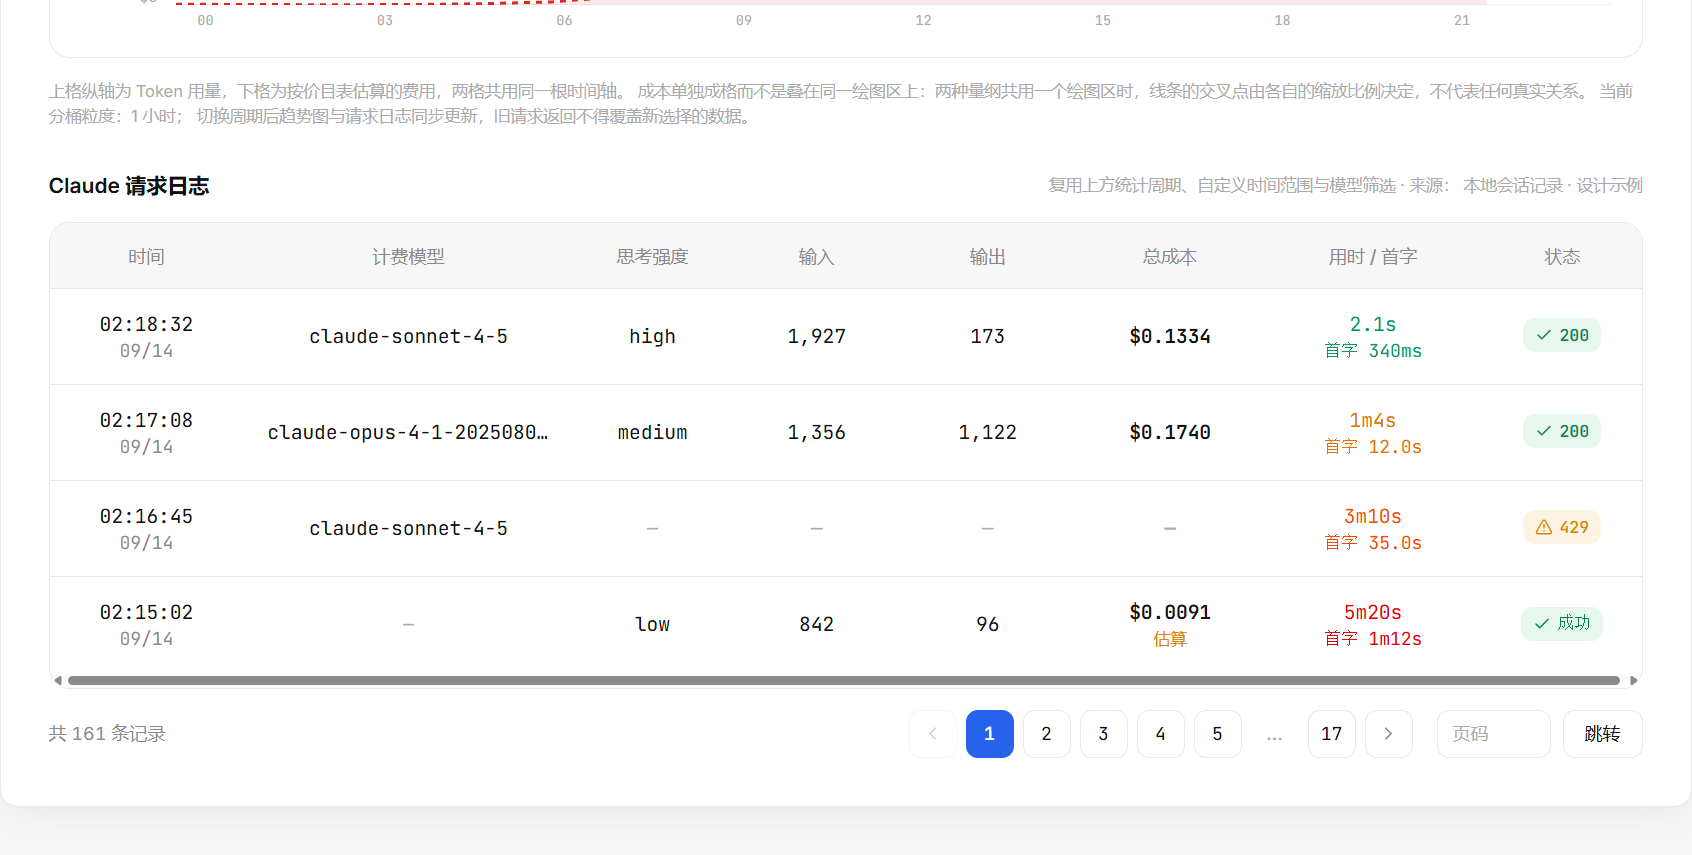Click the 200 status badge in the 02:18:32 row

point(1562,336)
